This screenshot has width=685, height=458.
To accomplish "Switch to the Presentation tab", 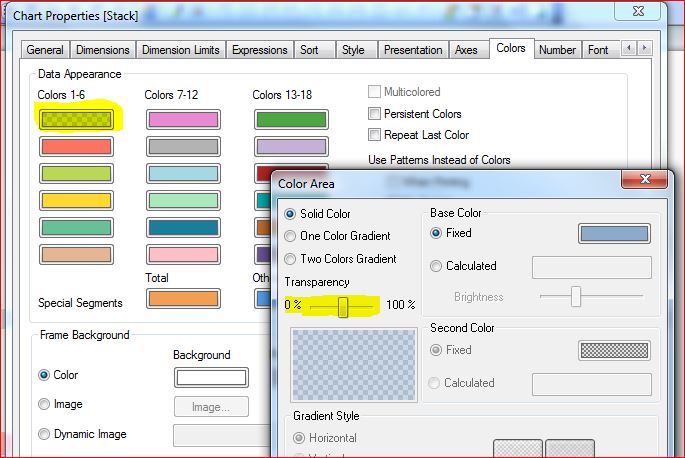I will pyautogui.click(x=413, y=50).
